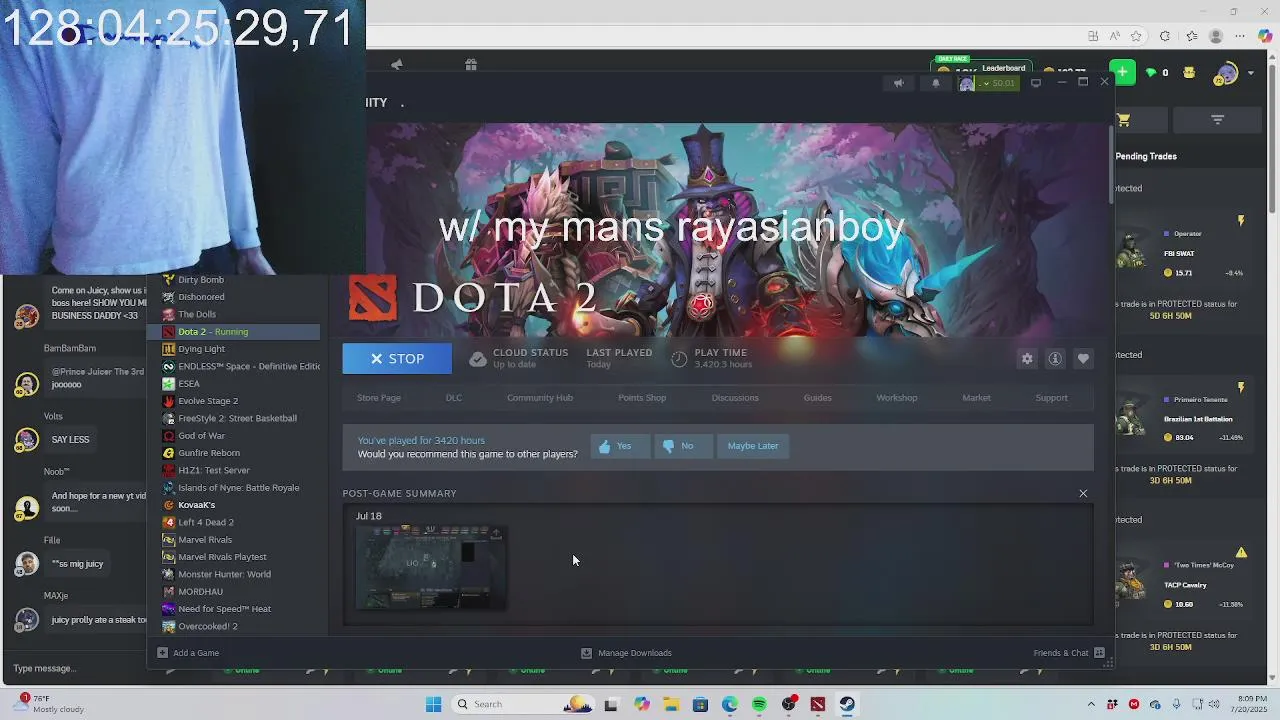Open the Workshop tab
The width and height of the screenshot is (1280, 720).
pos(897,398)
